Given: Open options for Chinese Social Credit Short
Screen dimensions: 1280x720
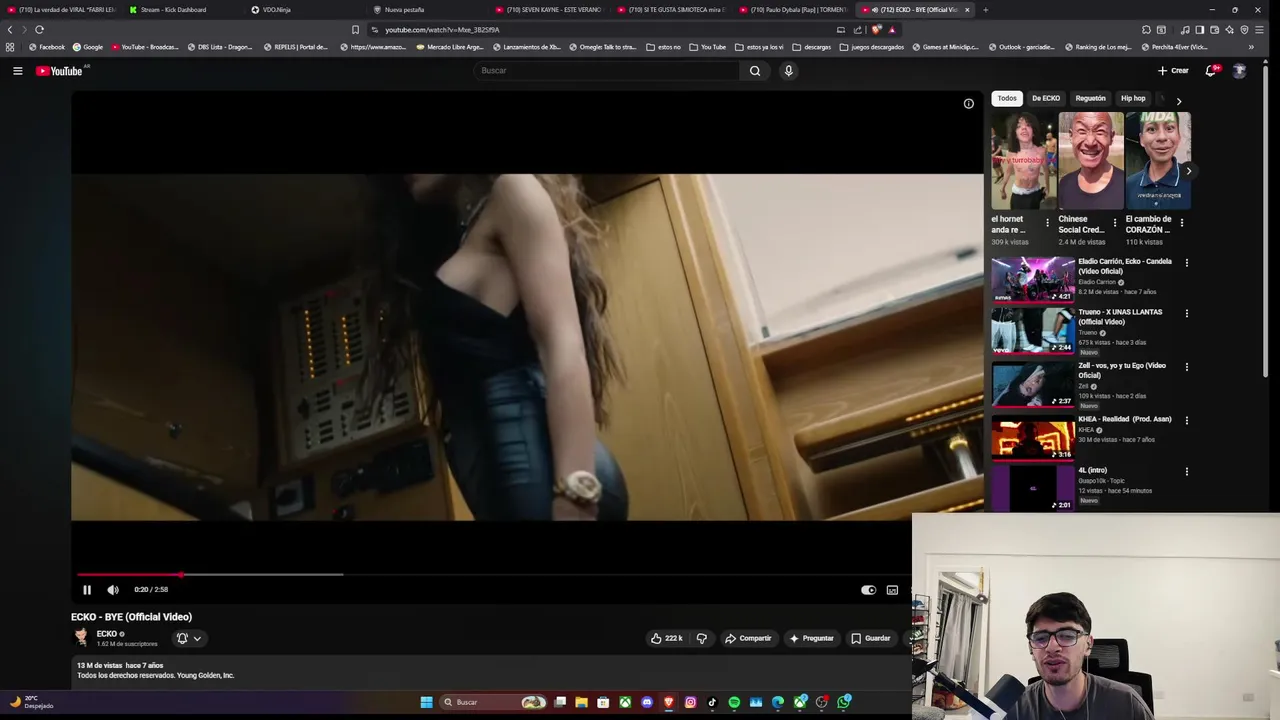Looking at the screenshot, I should [1115, 223].
